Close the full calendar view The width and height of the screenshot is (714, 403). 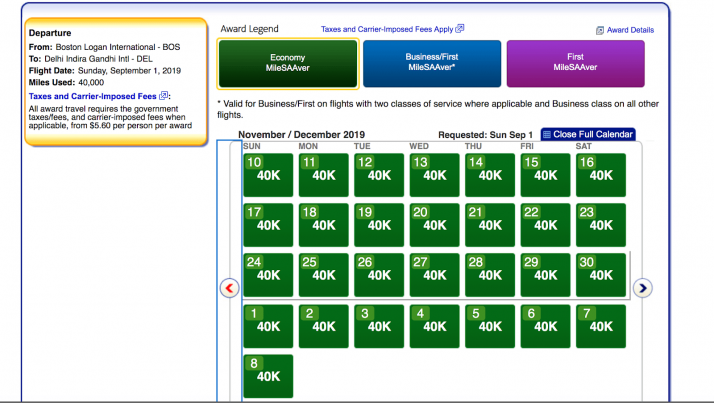tap(593, 134)
